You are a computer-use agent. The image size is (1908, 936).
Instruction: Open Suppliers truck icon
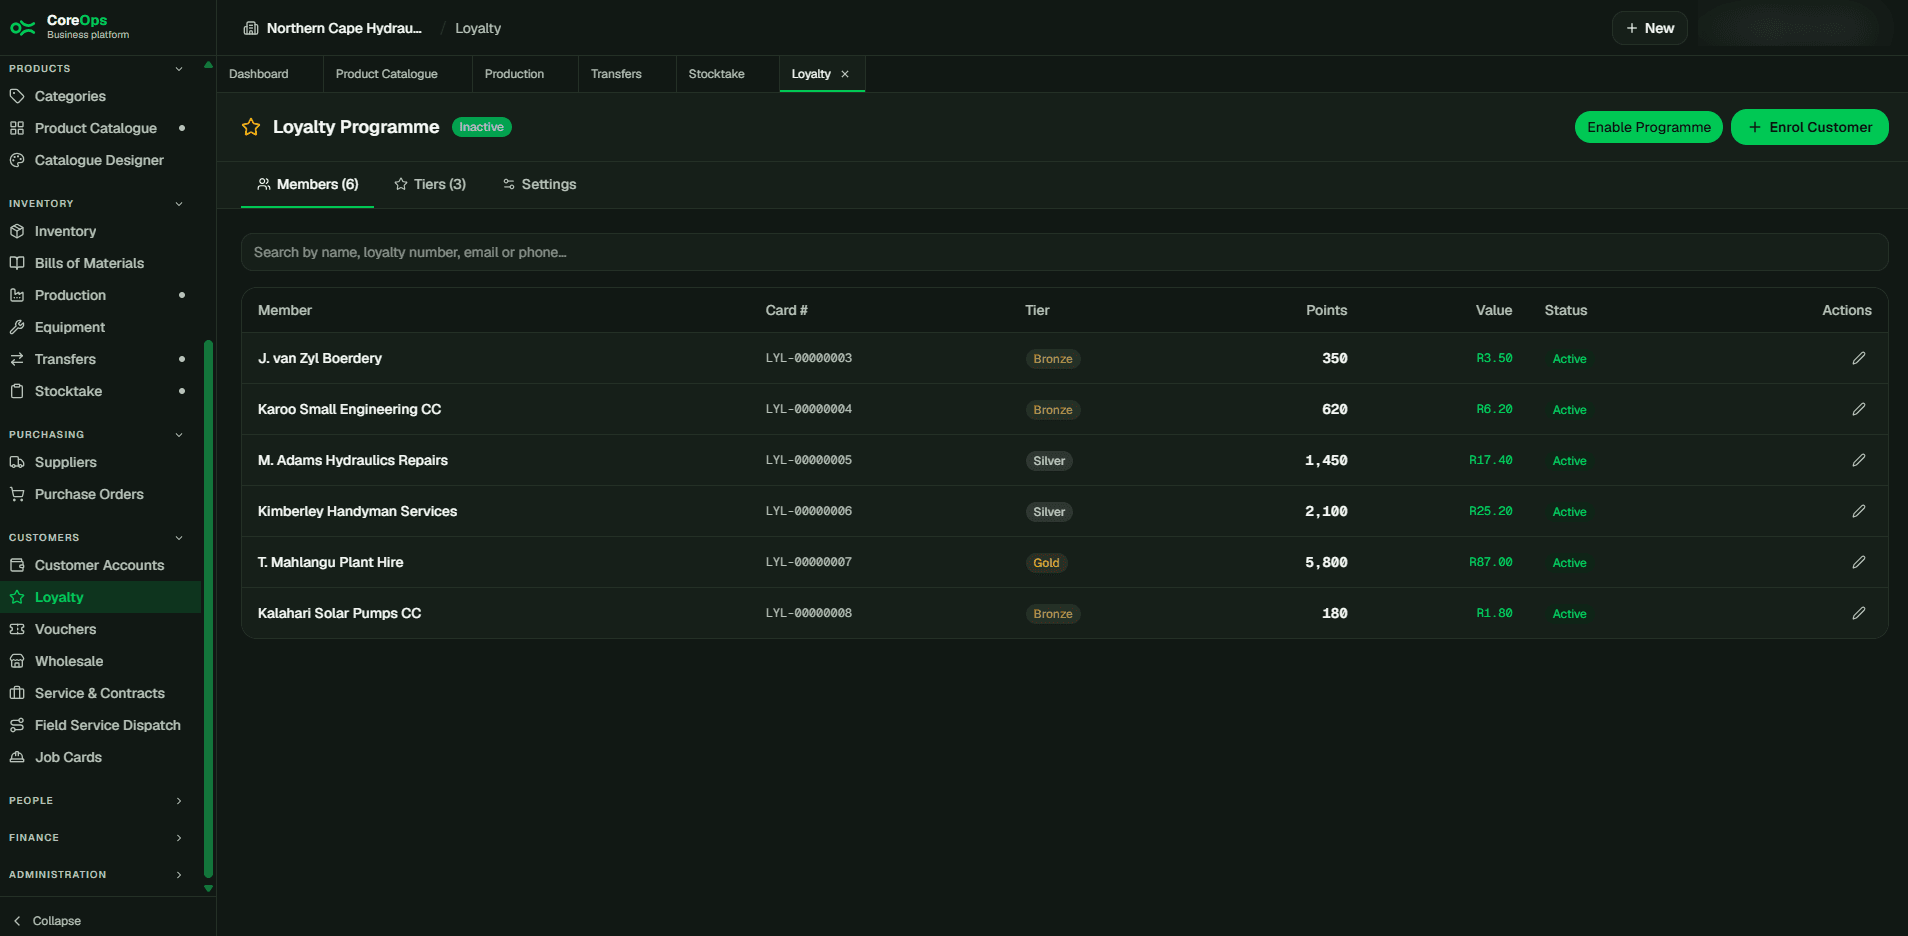pos(17,462)
